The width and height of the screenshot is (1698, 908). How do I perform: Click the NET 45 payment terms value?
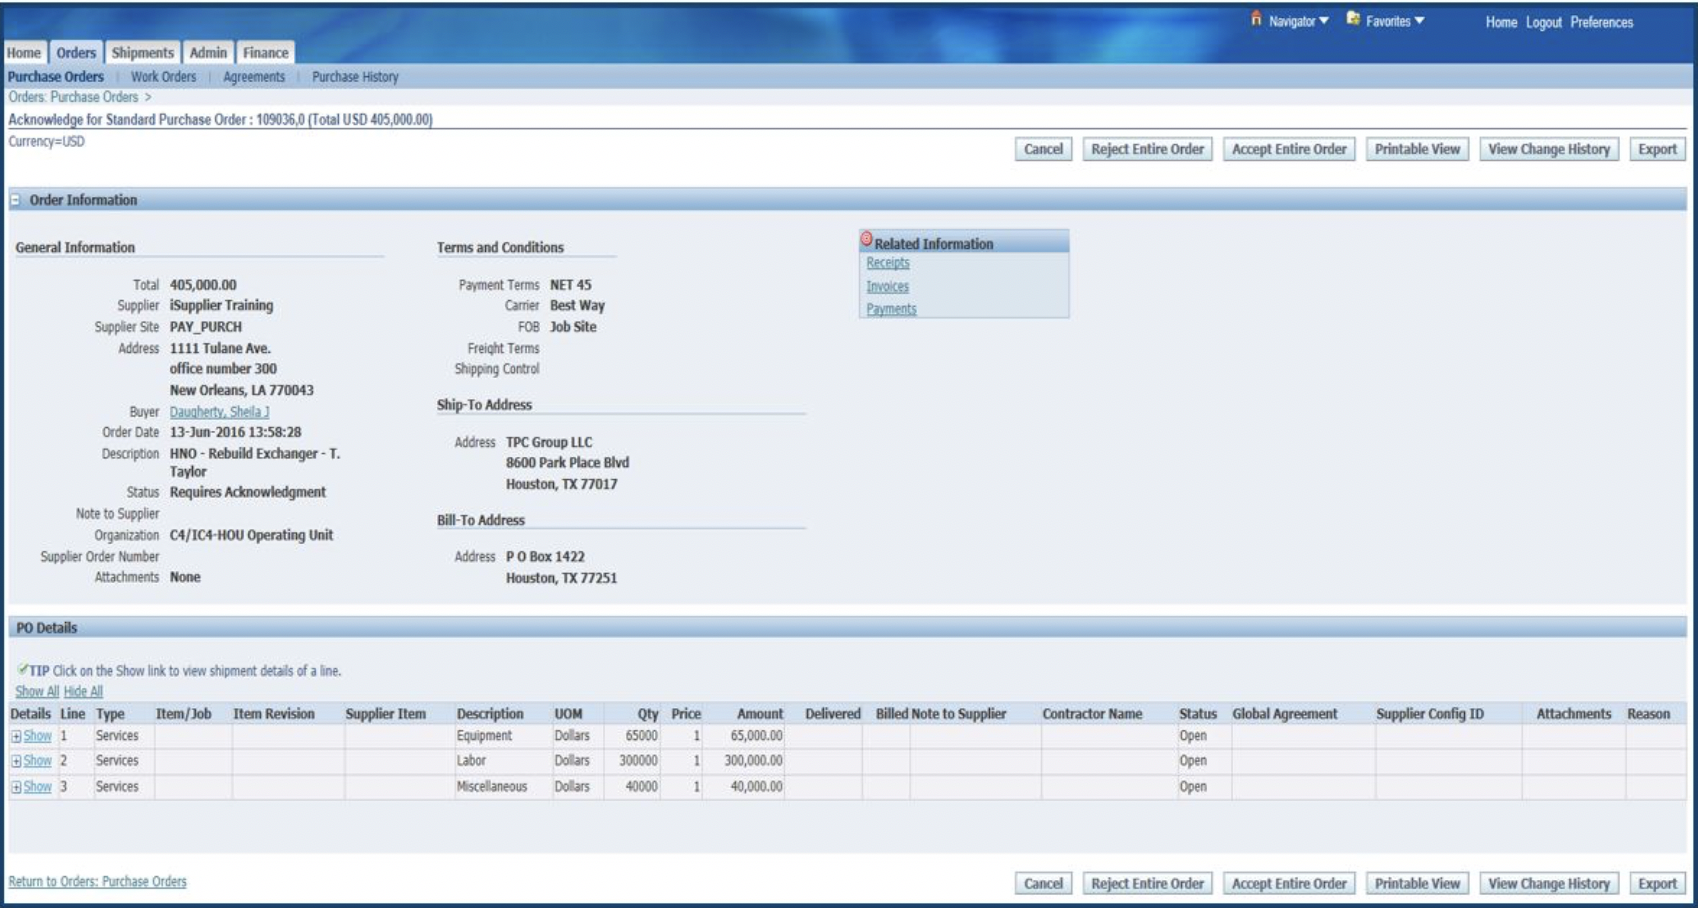point(570,285)
